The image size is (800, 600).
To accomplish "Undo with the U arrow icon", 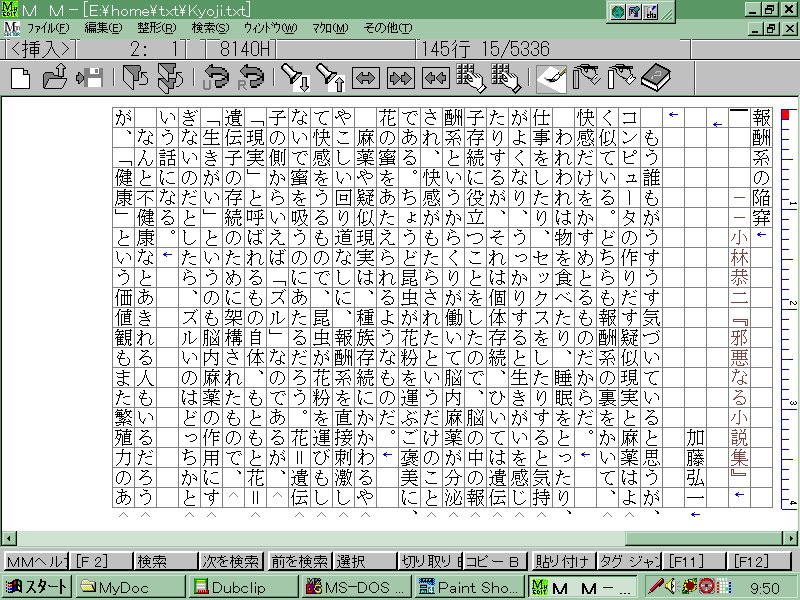I will [x=216, y=78].
